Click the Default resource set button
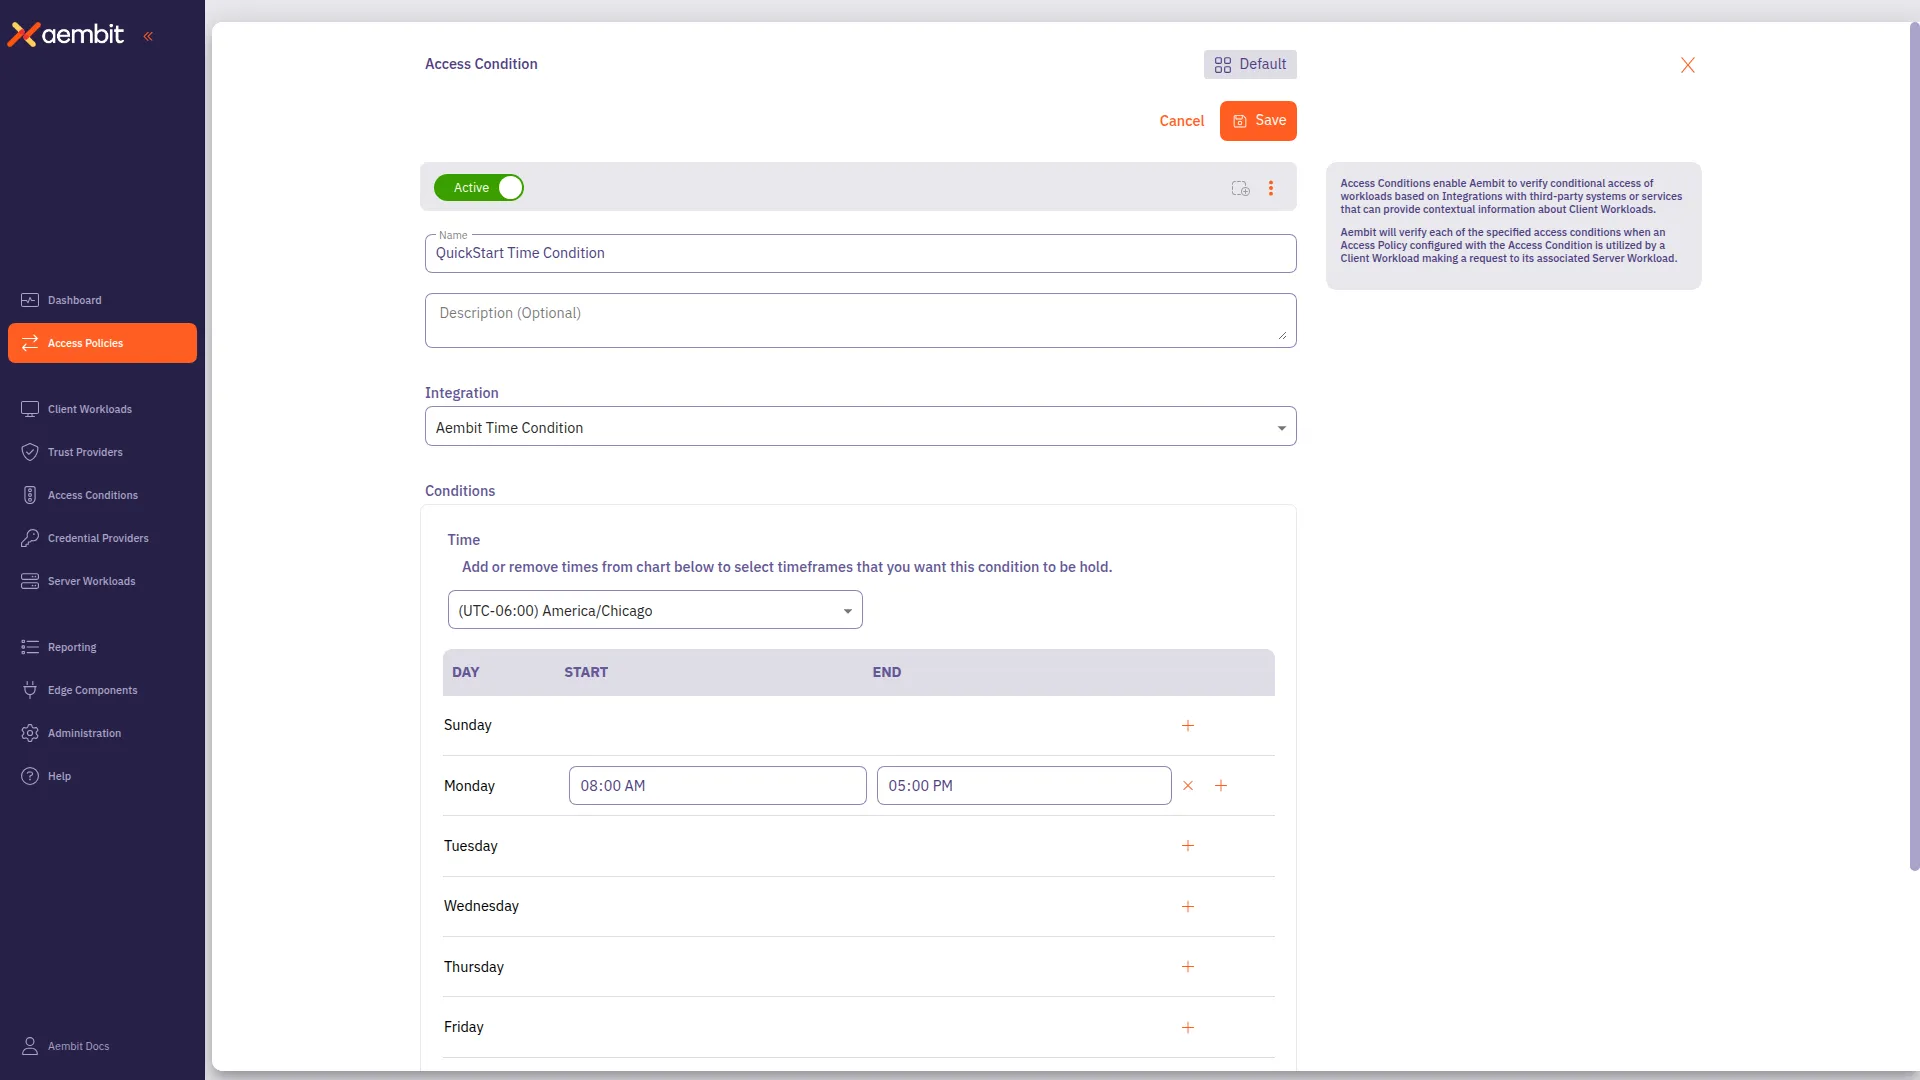 click(1250, 64)
